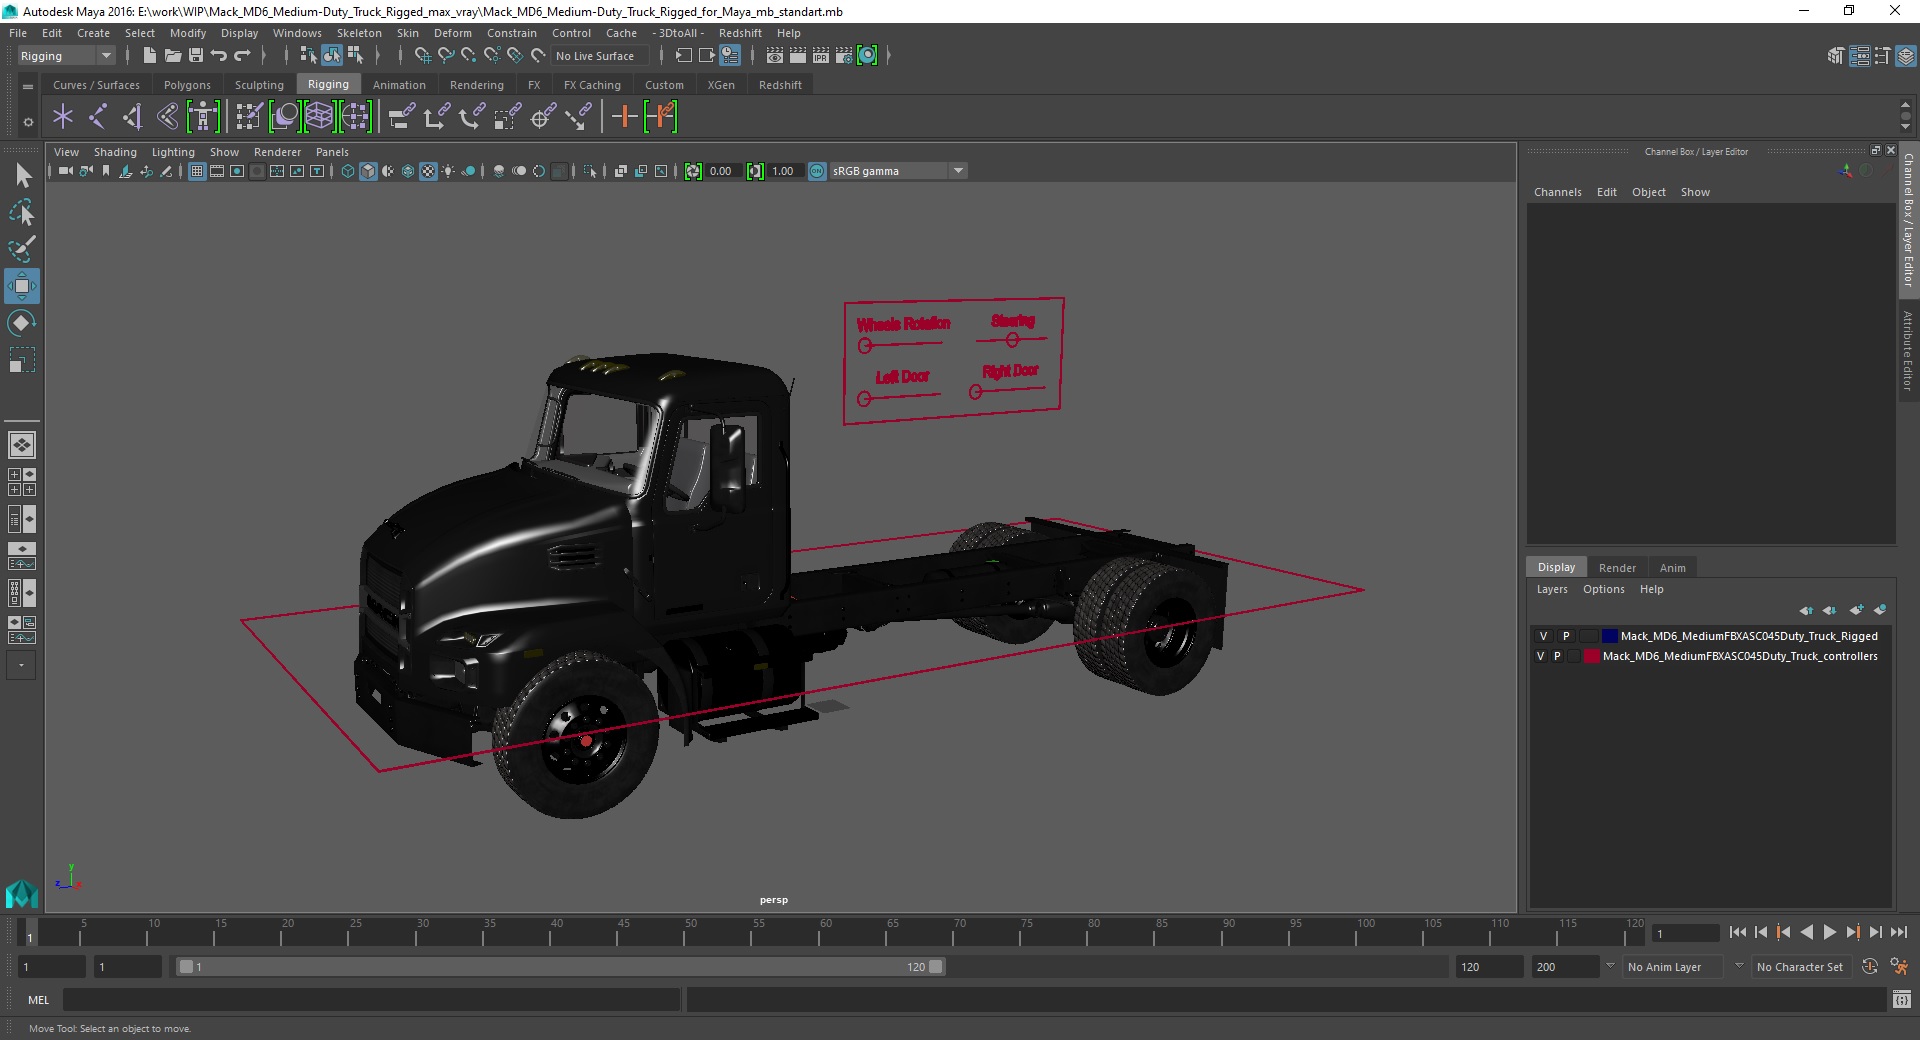Viewport: 1920px width, 1040px height.
Task: Select the Rotate tool
Action: [x=22, y=323]
